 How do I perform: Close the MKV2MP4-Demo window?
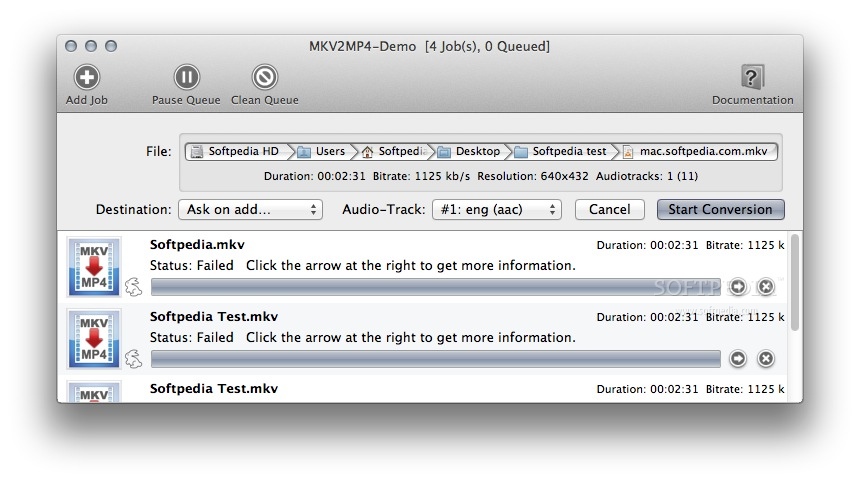(71, 46)
